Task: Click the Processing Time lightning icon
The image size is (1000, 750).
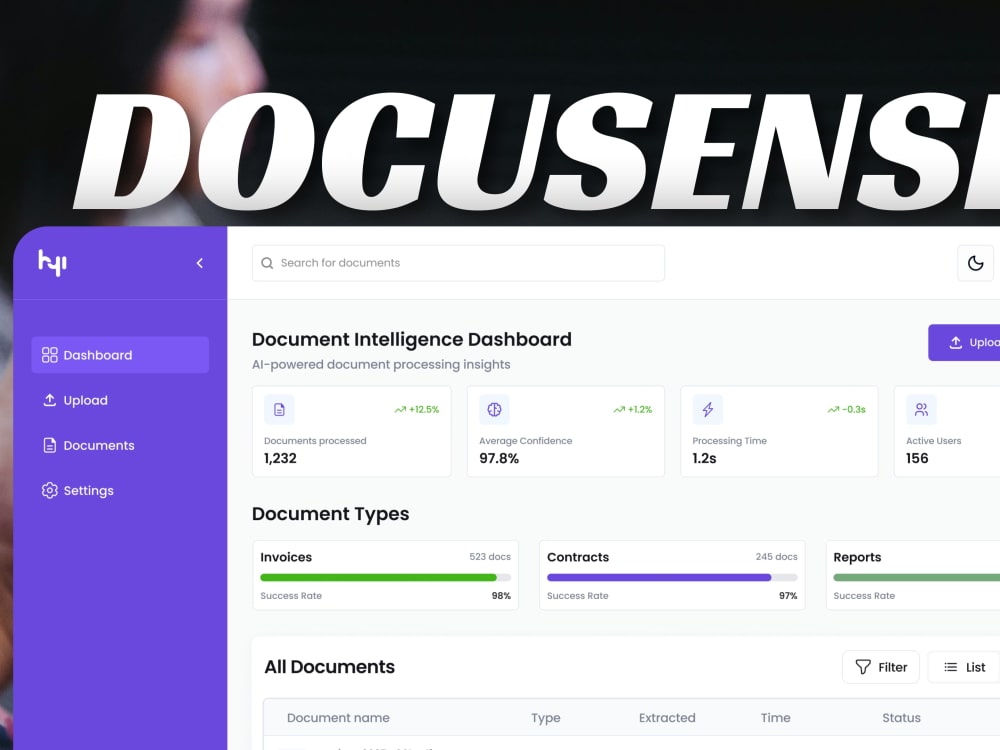Action: click(x=708, y=409)
